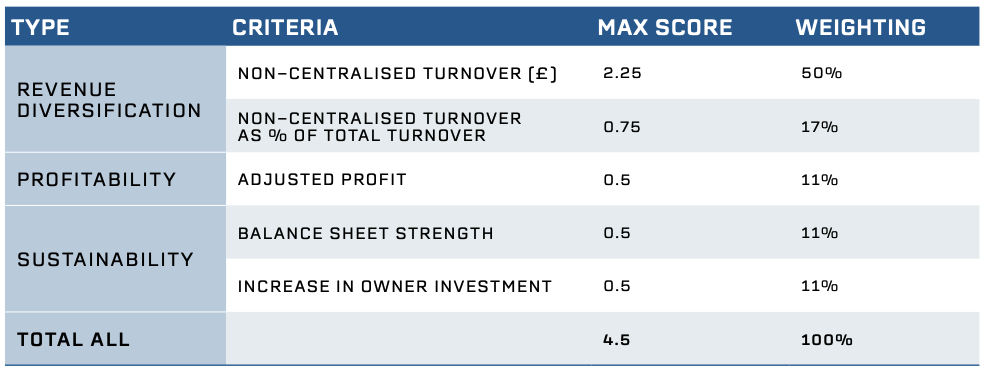Select the 4.5 total max score

pos(616,340)
